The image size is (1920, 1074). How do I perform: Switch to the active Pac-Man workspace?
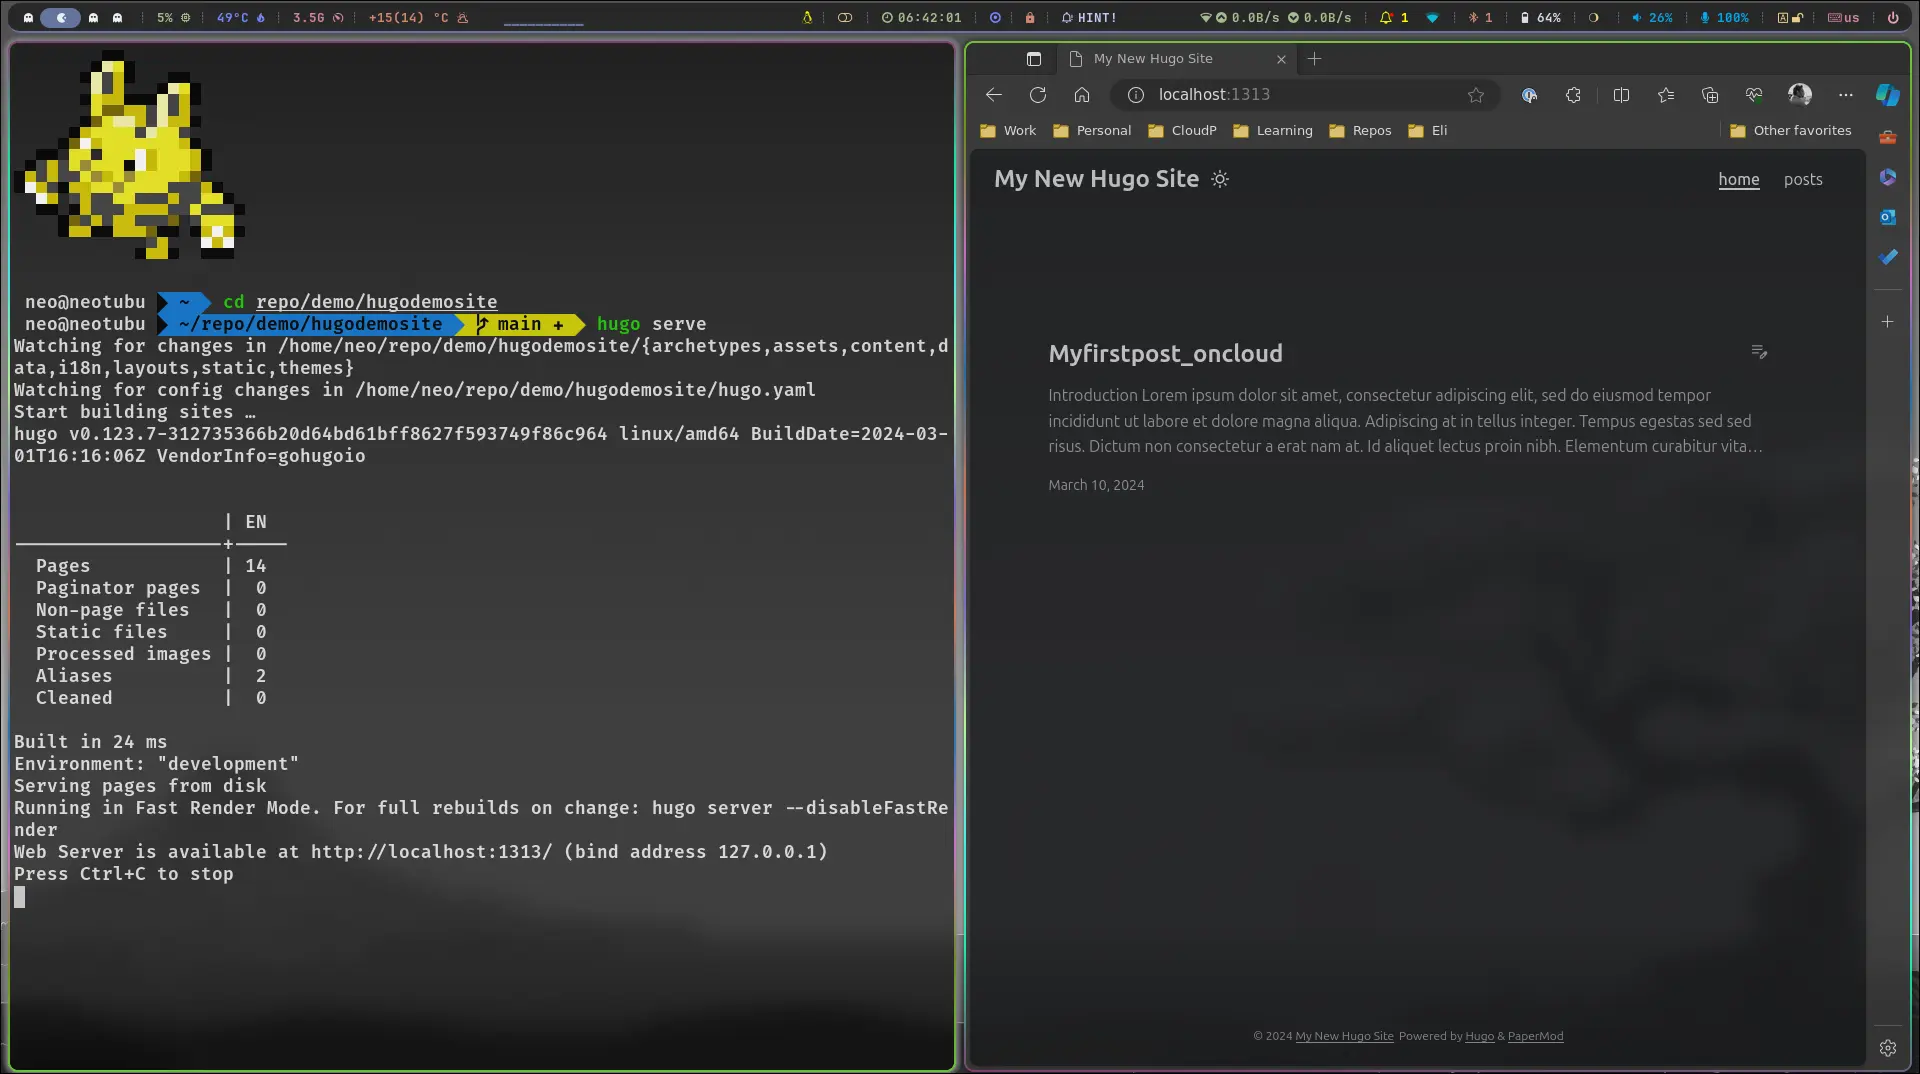tap(60, 17)
